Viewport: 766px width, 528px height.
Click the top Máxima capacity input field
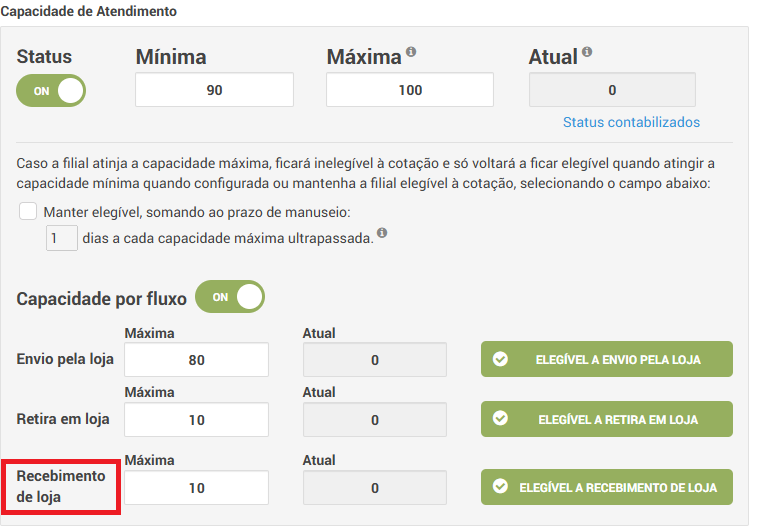pyautogui.click(x=410, y=90)
